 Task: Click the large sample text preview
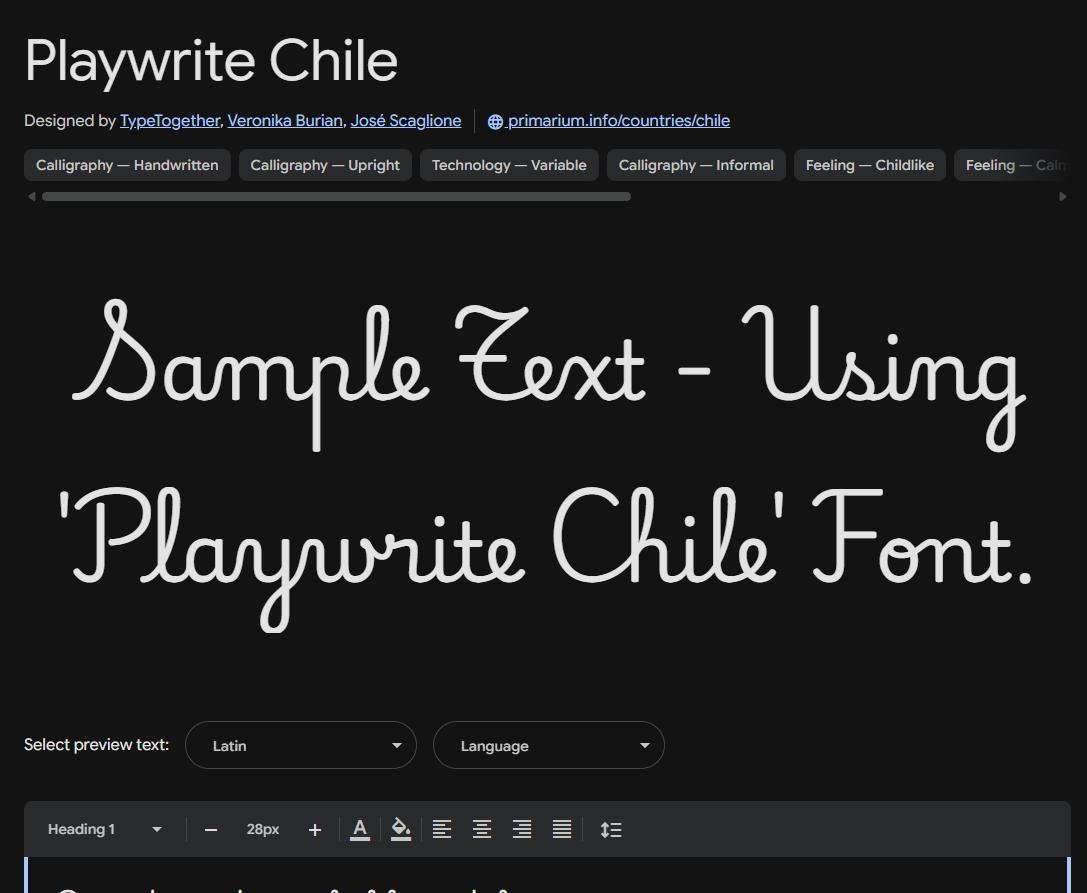click(x=548, y=465)
